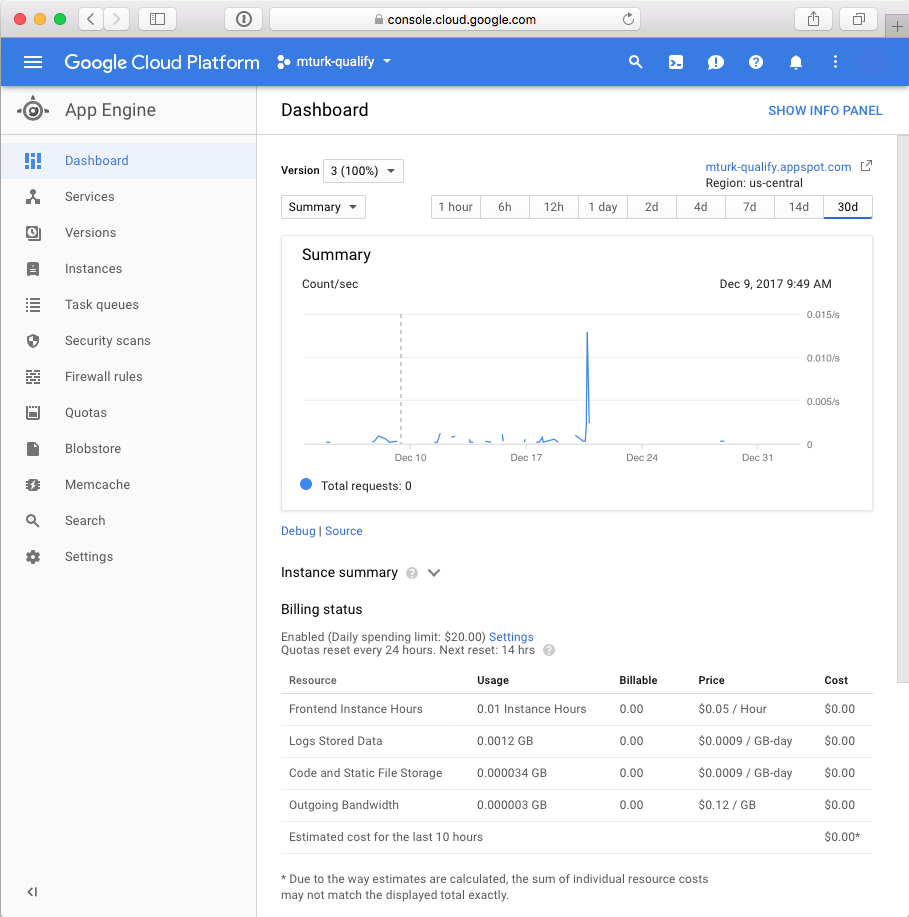Screen dimensions: 909x917
Task: Open billing Settings link
Action: (511, 637)
